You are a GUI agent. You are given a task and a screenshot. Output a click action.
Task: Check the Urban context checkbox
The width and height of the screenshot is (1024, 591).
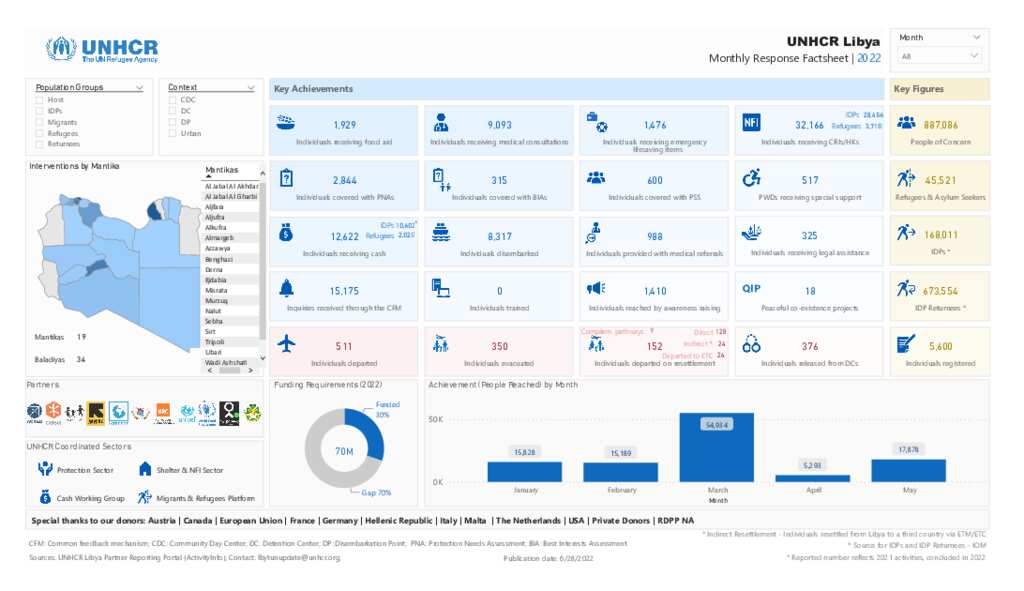pos(172,133)
